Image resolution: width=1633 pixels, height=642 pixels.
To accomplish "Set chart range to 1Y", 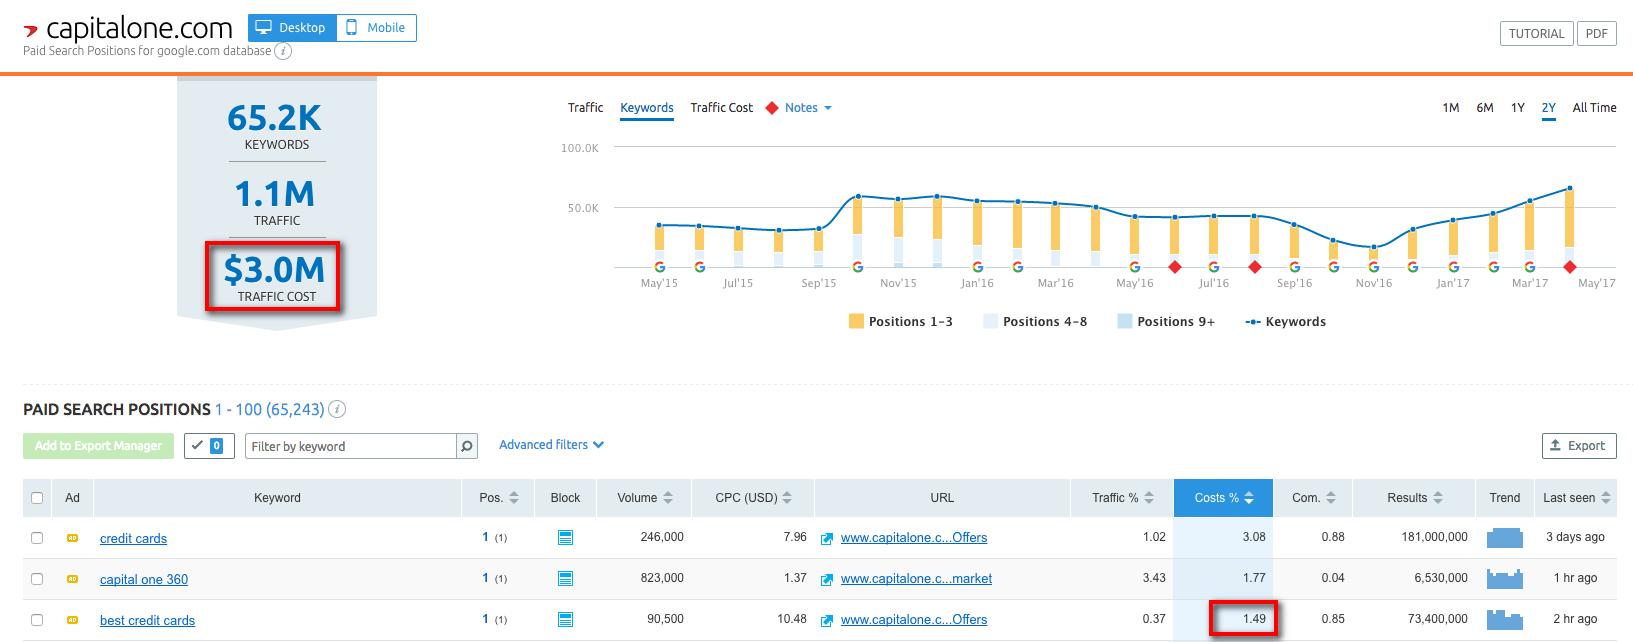I will click(1518, 108).
